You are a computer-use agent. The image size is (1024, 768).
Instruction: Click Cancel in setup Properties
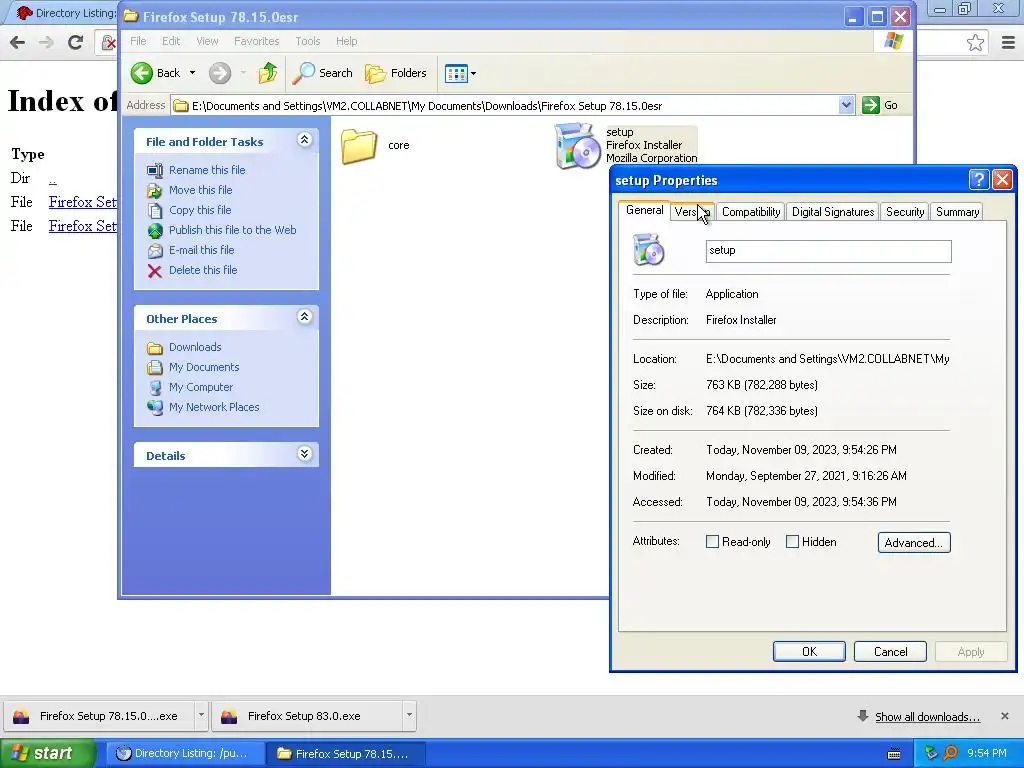890,652
